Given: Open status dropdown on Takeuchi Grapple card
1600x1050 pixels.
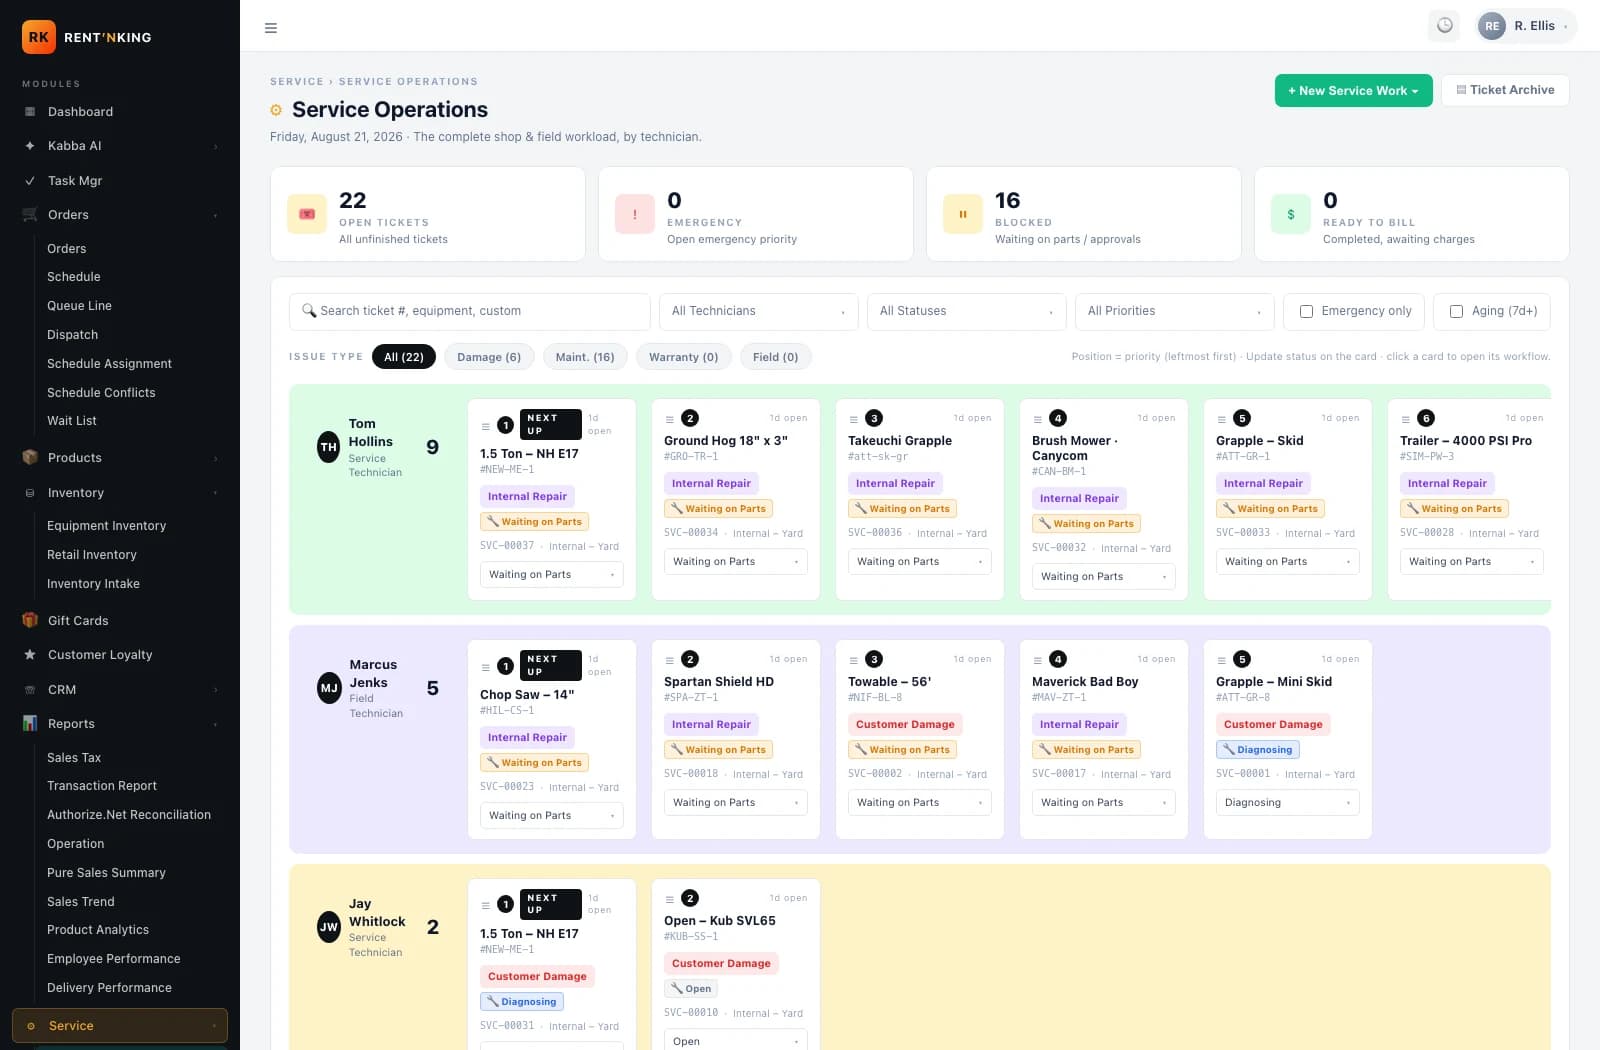Looking at the screenshot, I should pos(920,562).
